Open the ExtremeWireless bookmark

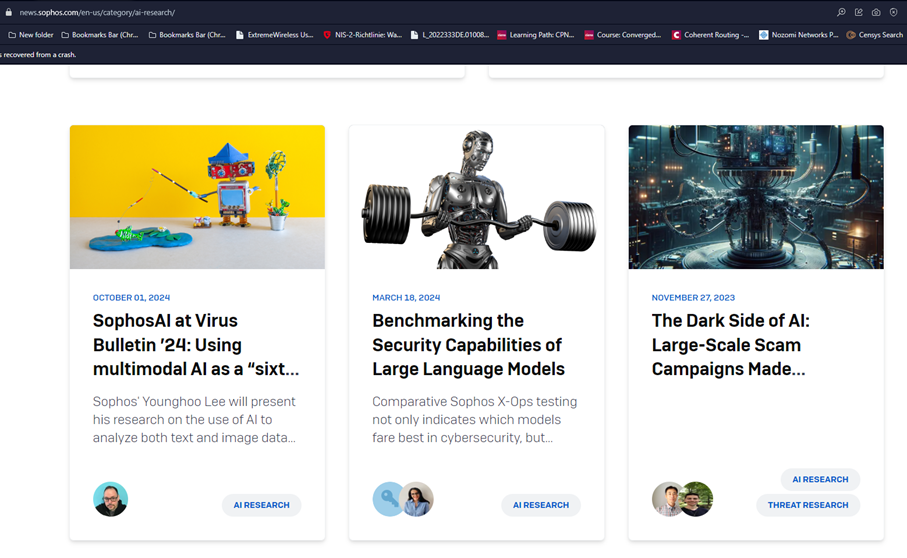coord(274,35)
